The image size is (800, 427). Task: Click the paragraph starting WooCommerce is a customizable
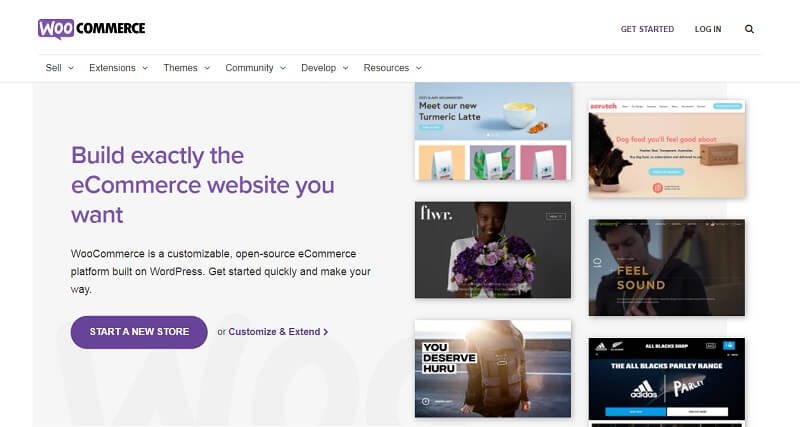click(x=220, y=271)
